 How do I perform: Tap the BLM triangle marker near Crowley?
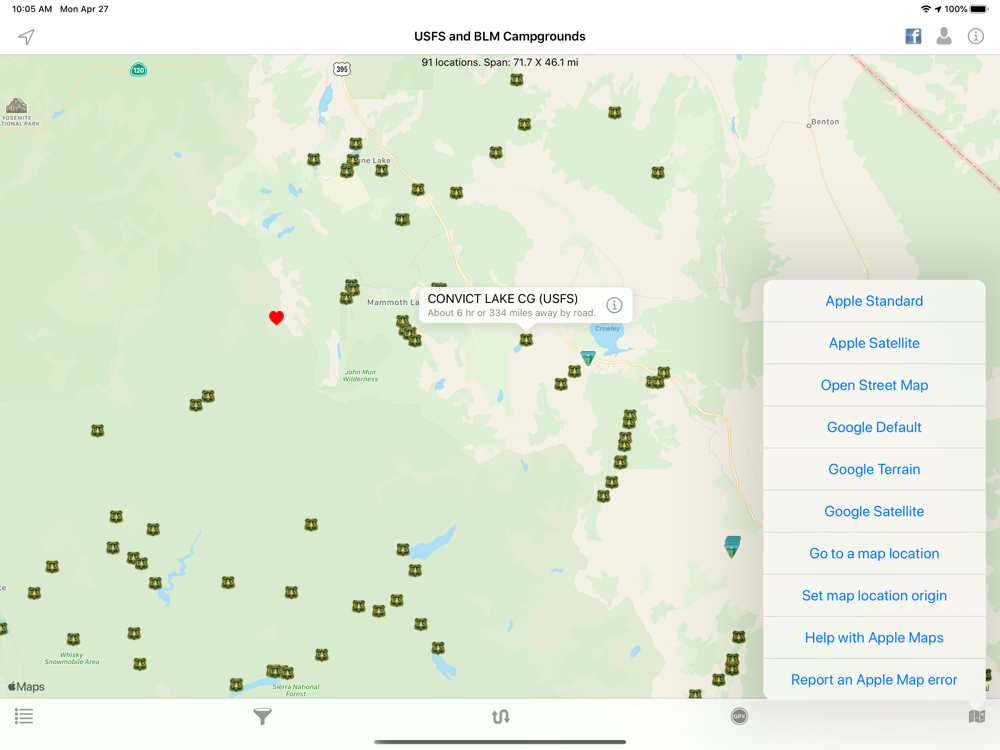point(588,358)
